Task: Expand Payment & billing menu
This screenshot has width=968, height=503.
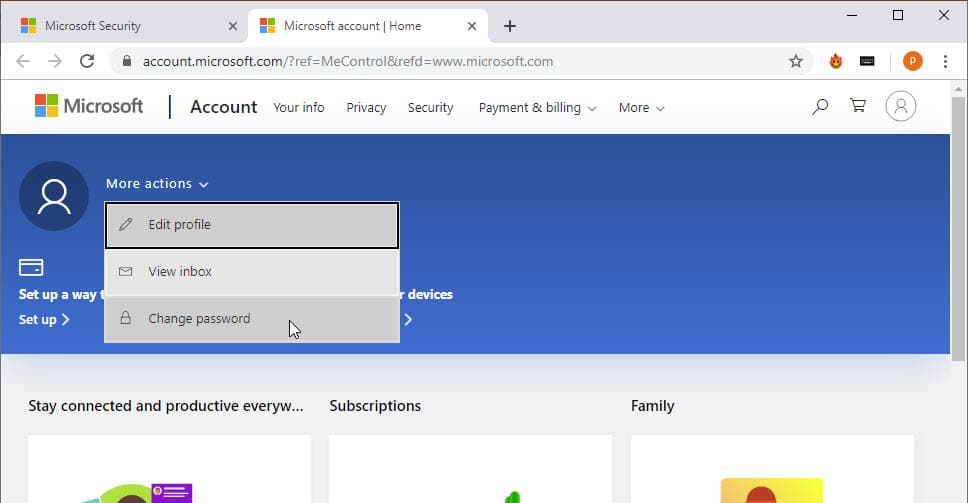Action: [x=537, y=107]
